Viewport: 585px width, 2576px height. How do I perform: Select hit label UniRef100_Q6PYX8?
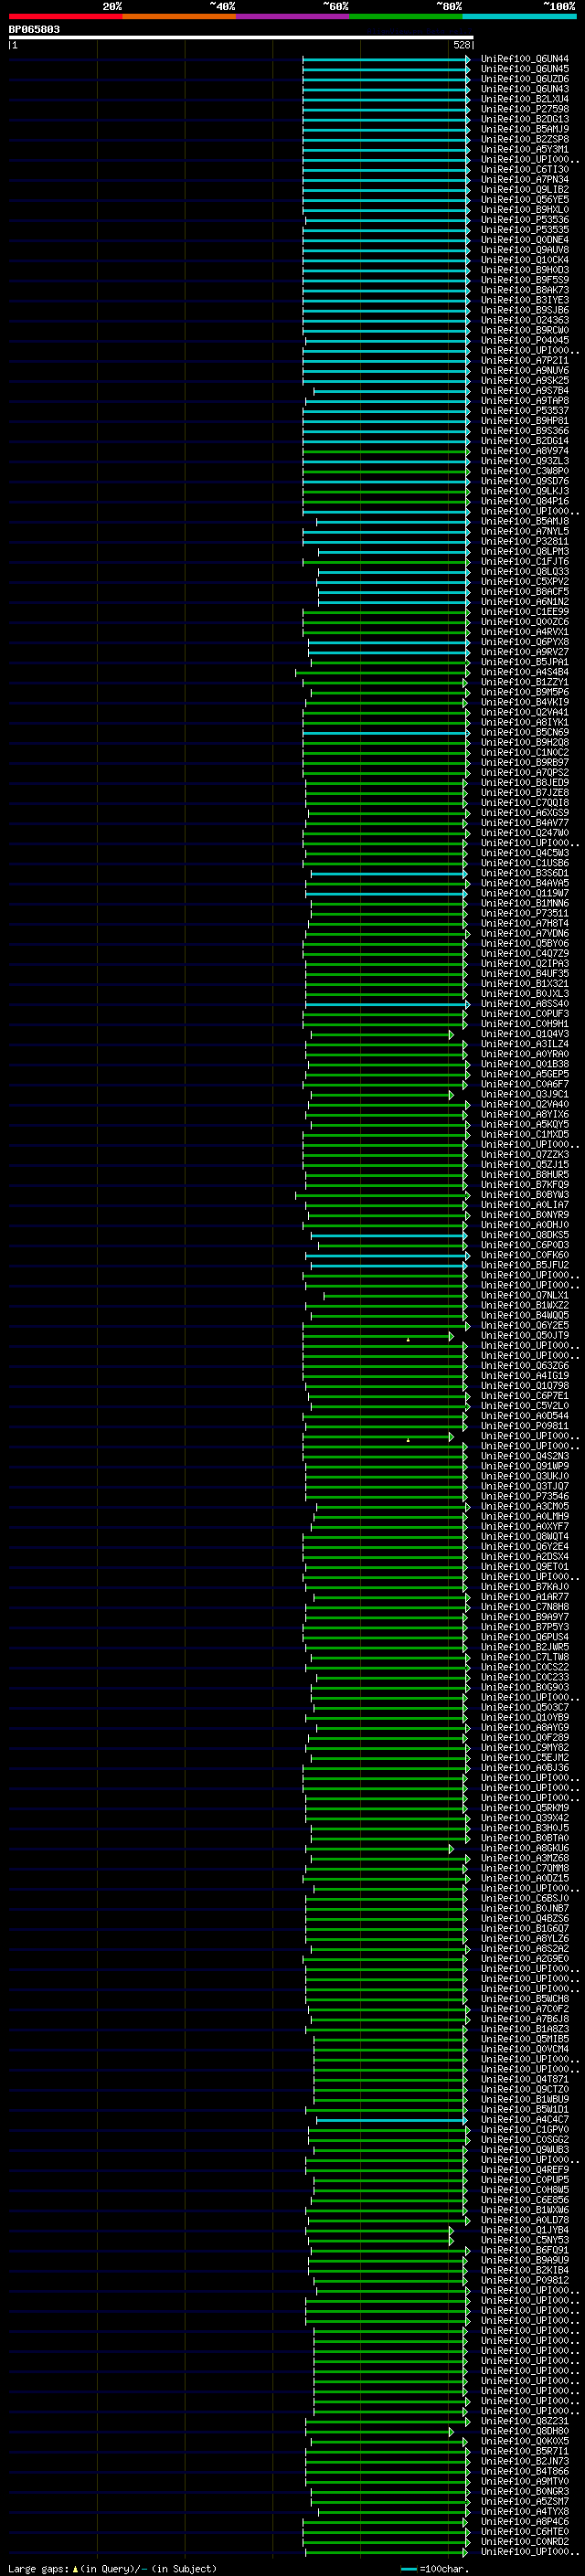(525, 642)
